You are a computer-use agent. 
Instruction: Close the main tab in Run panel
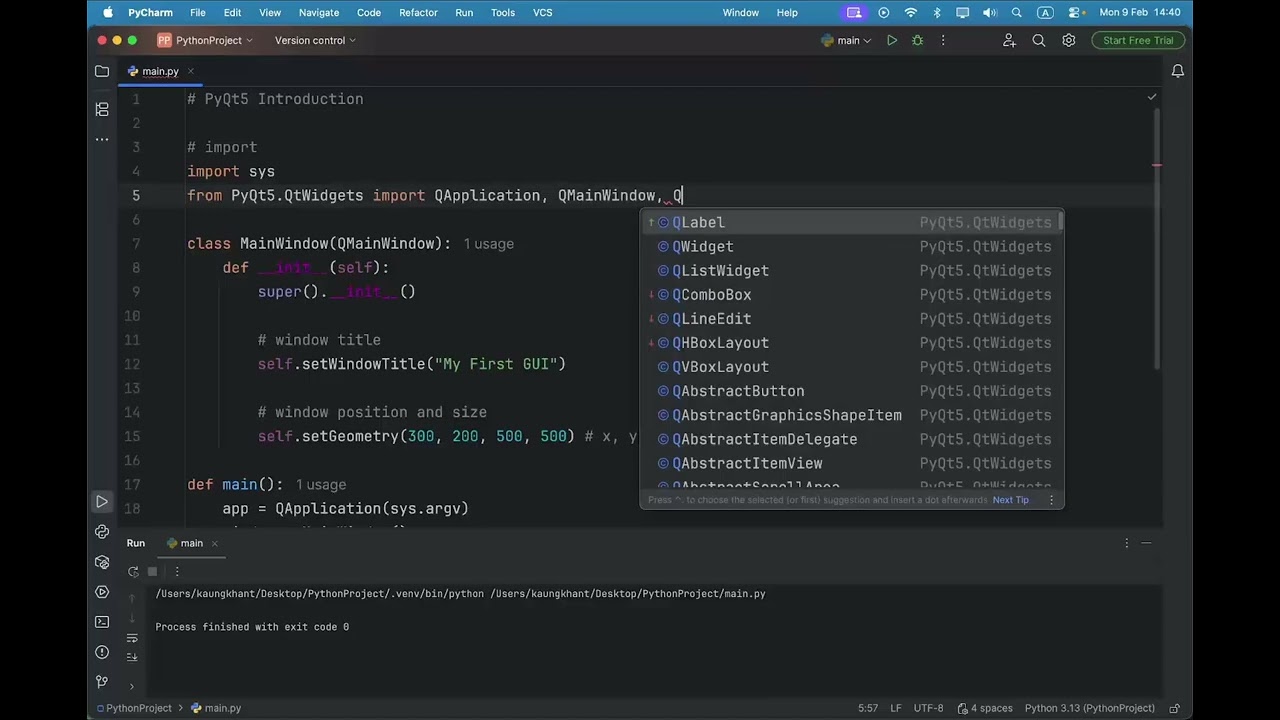[214, 543]
